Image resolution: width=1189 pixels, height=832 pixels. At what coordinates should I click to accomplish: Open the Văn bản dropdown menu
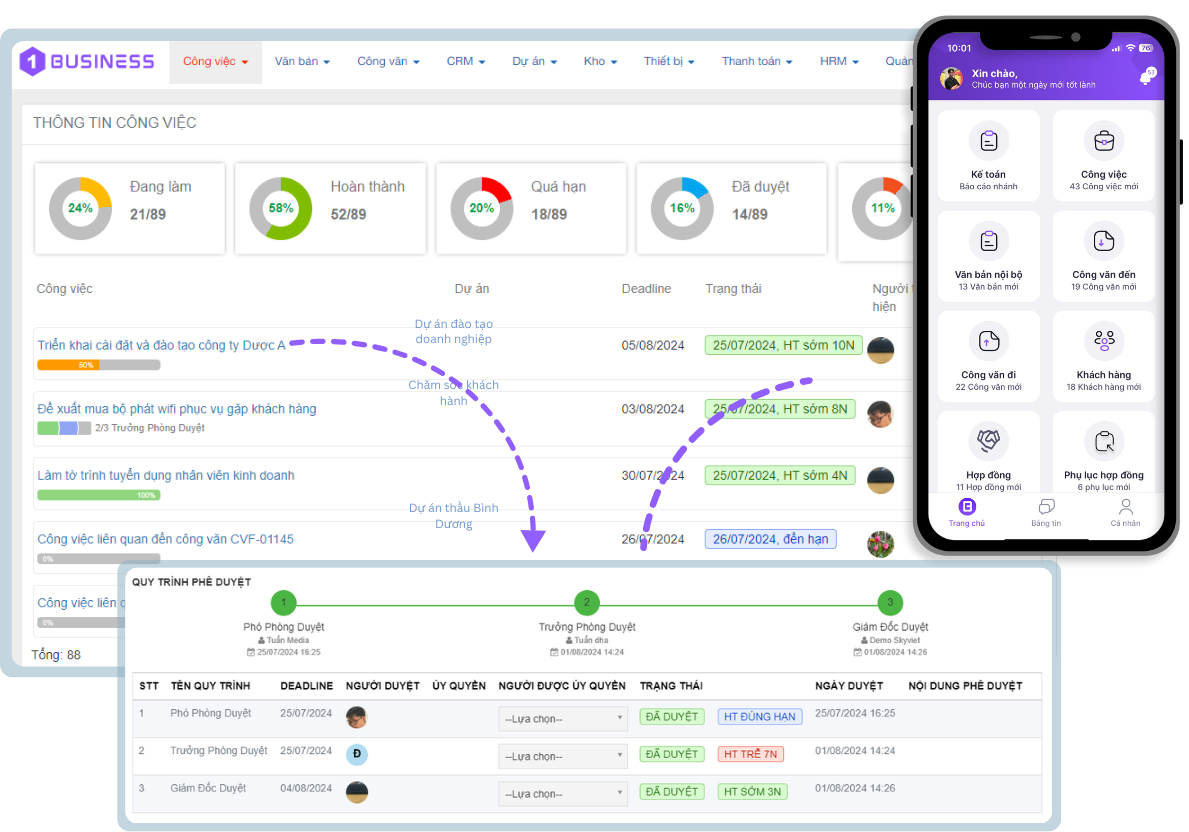pyautogui.click(x=302, y=61)
